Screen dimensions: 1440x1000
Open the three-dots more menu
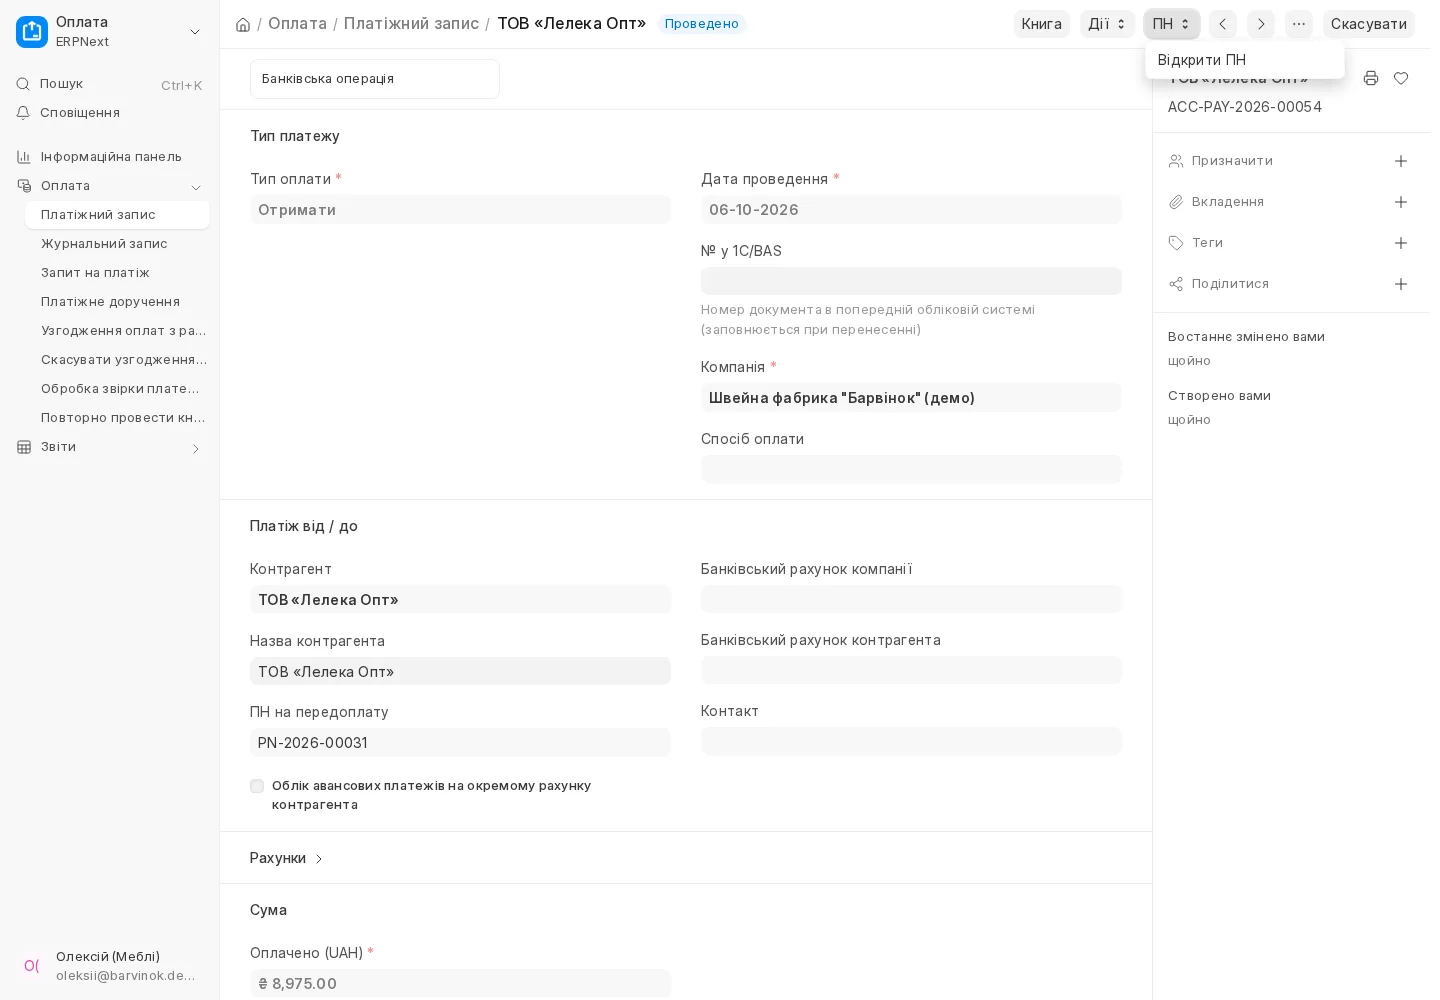click(x=1299, y=24)
